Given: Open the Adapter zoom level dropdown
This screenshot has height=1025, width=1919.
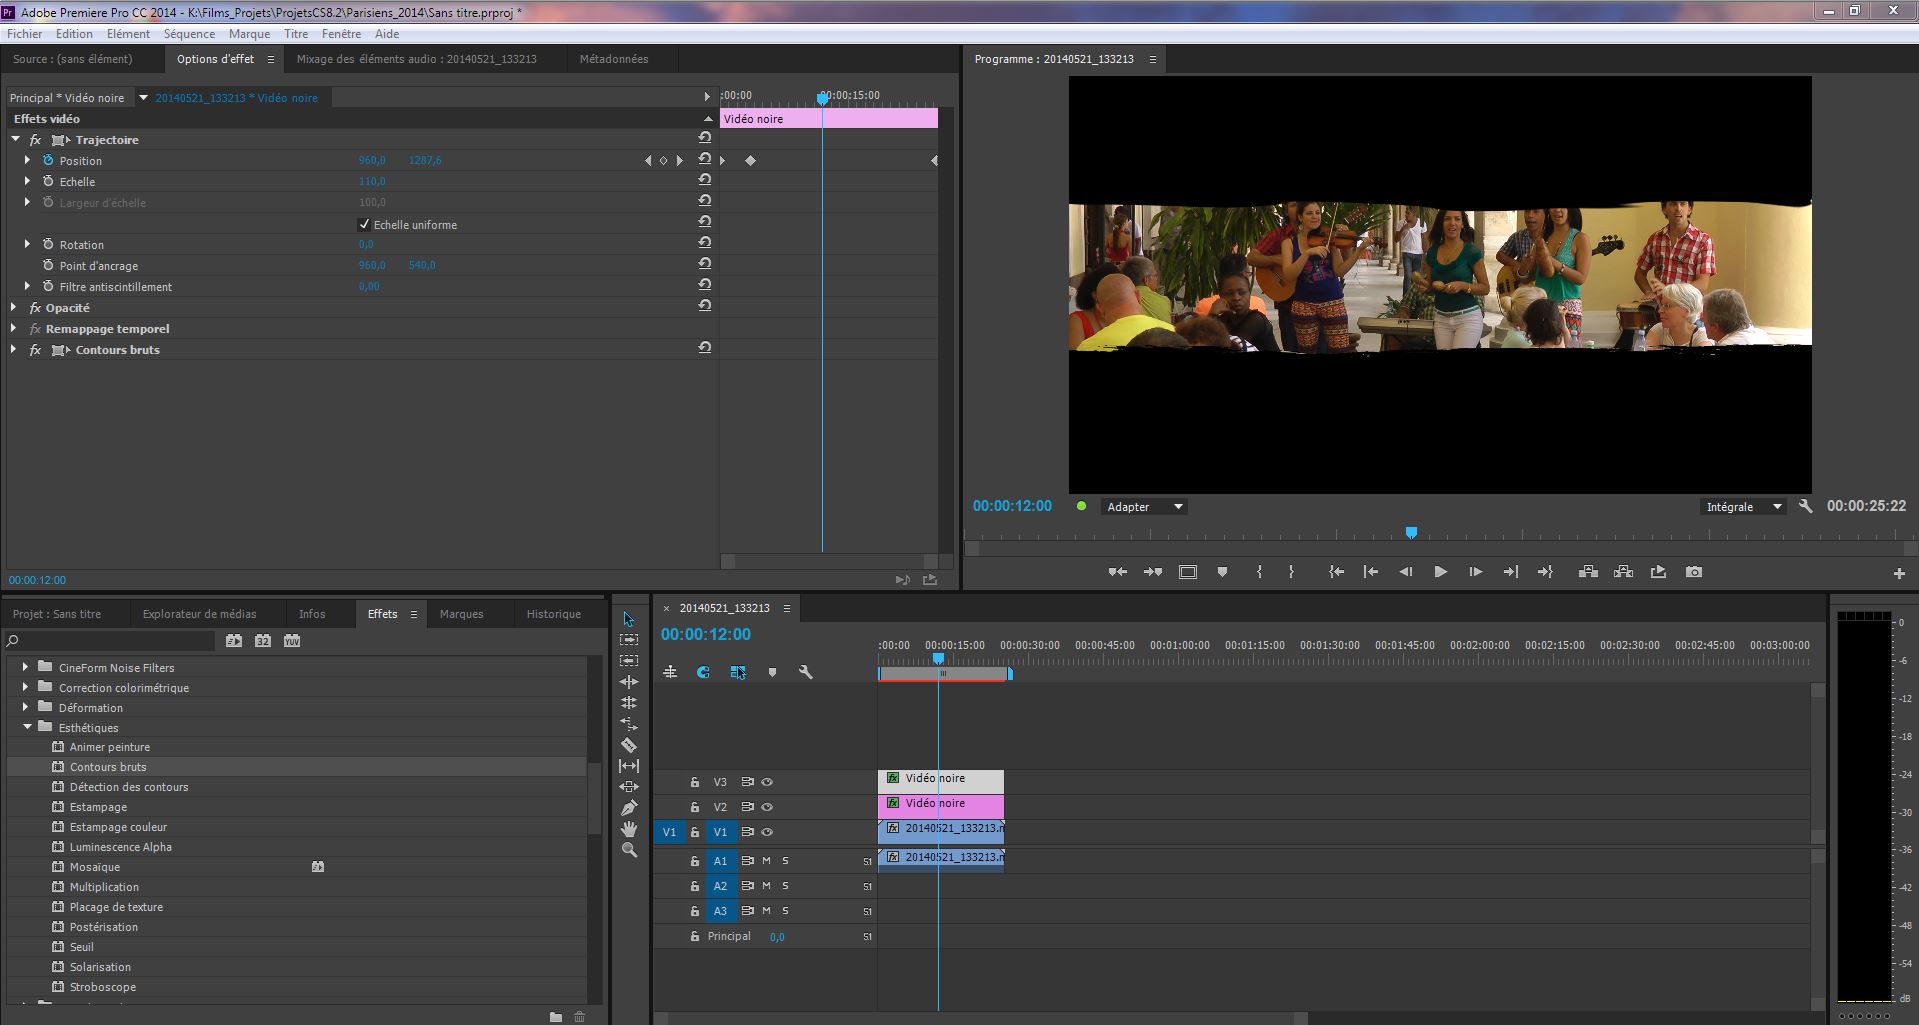Looking at the screenshot, I should [1144, 507].
